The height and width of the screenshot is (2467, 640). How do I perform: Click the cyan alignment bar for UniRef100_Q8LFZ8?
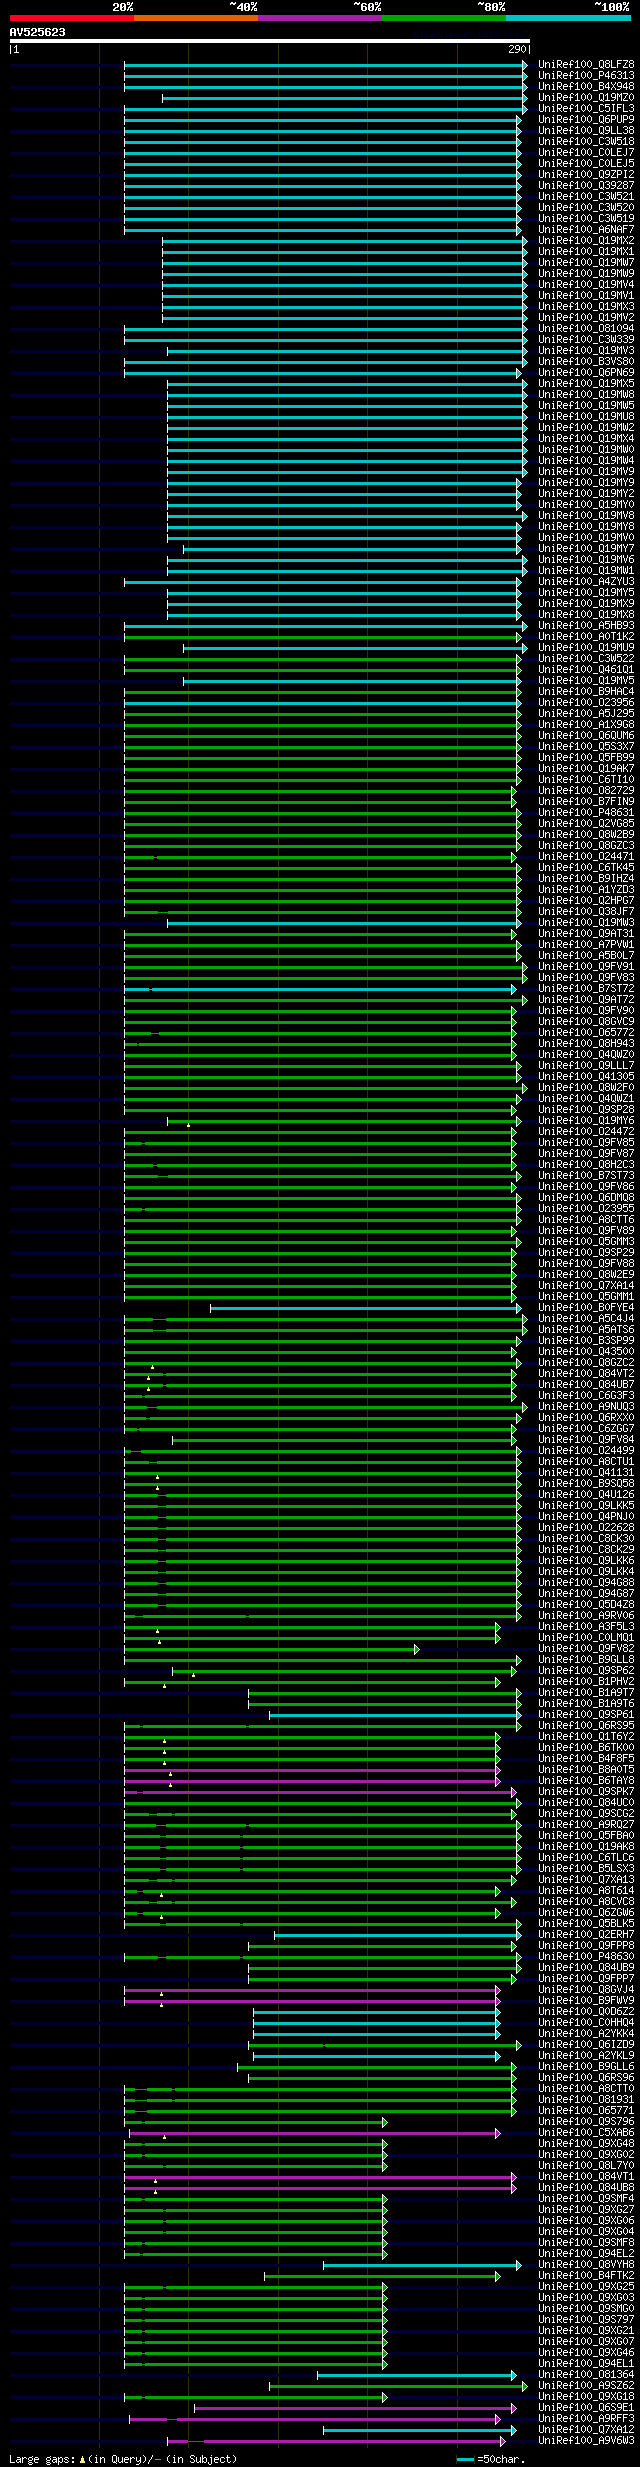(x=325, y=64)
